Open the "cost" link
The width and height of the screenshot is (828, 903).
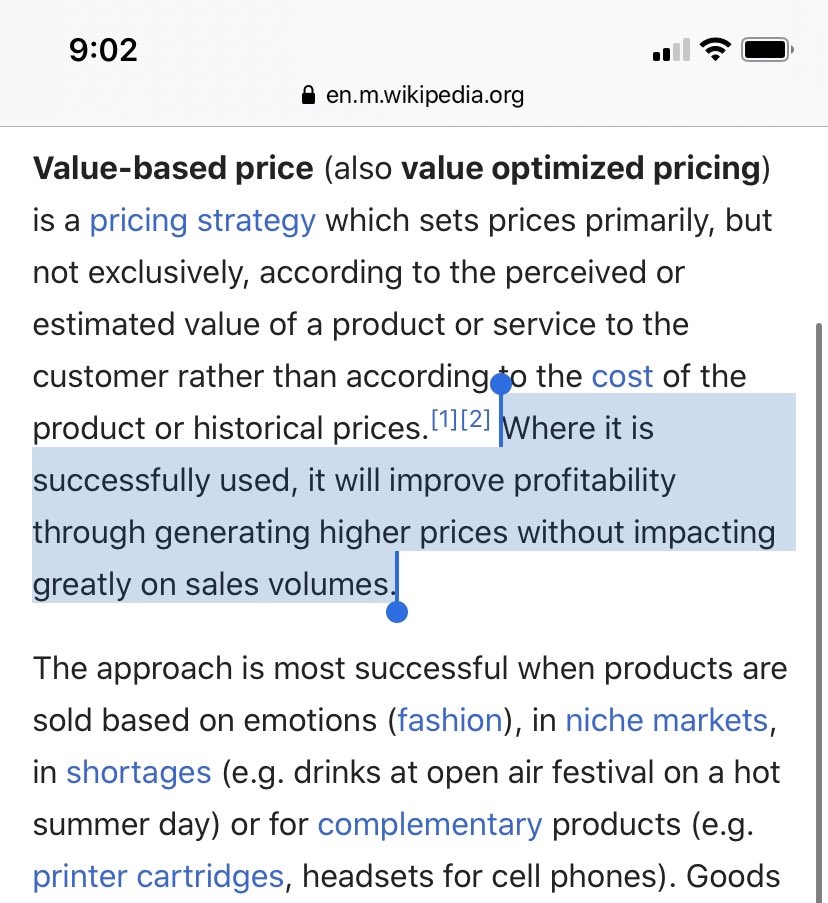tap(622, 376)
